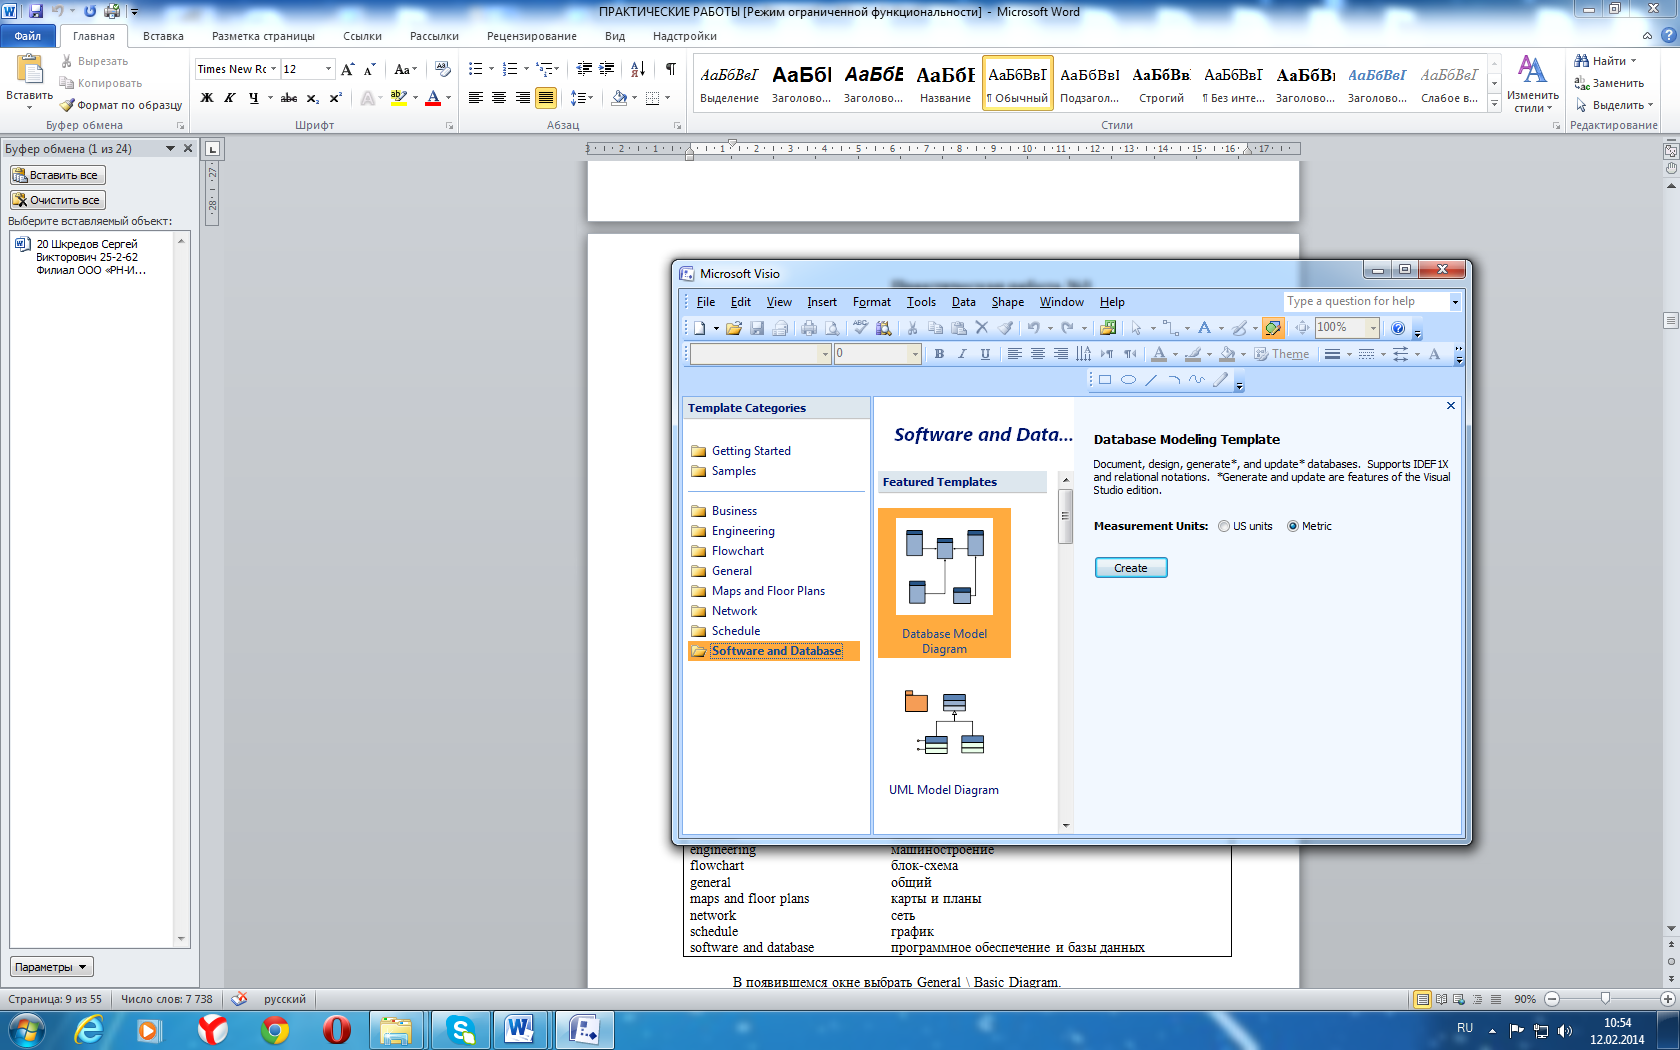Open the Файл tab in Word
Screen dimensions: 1680x1050
[x=28, y=36]
